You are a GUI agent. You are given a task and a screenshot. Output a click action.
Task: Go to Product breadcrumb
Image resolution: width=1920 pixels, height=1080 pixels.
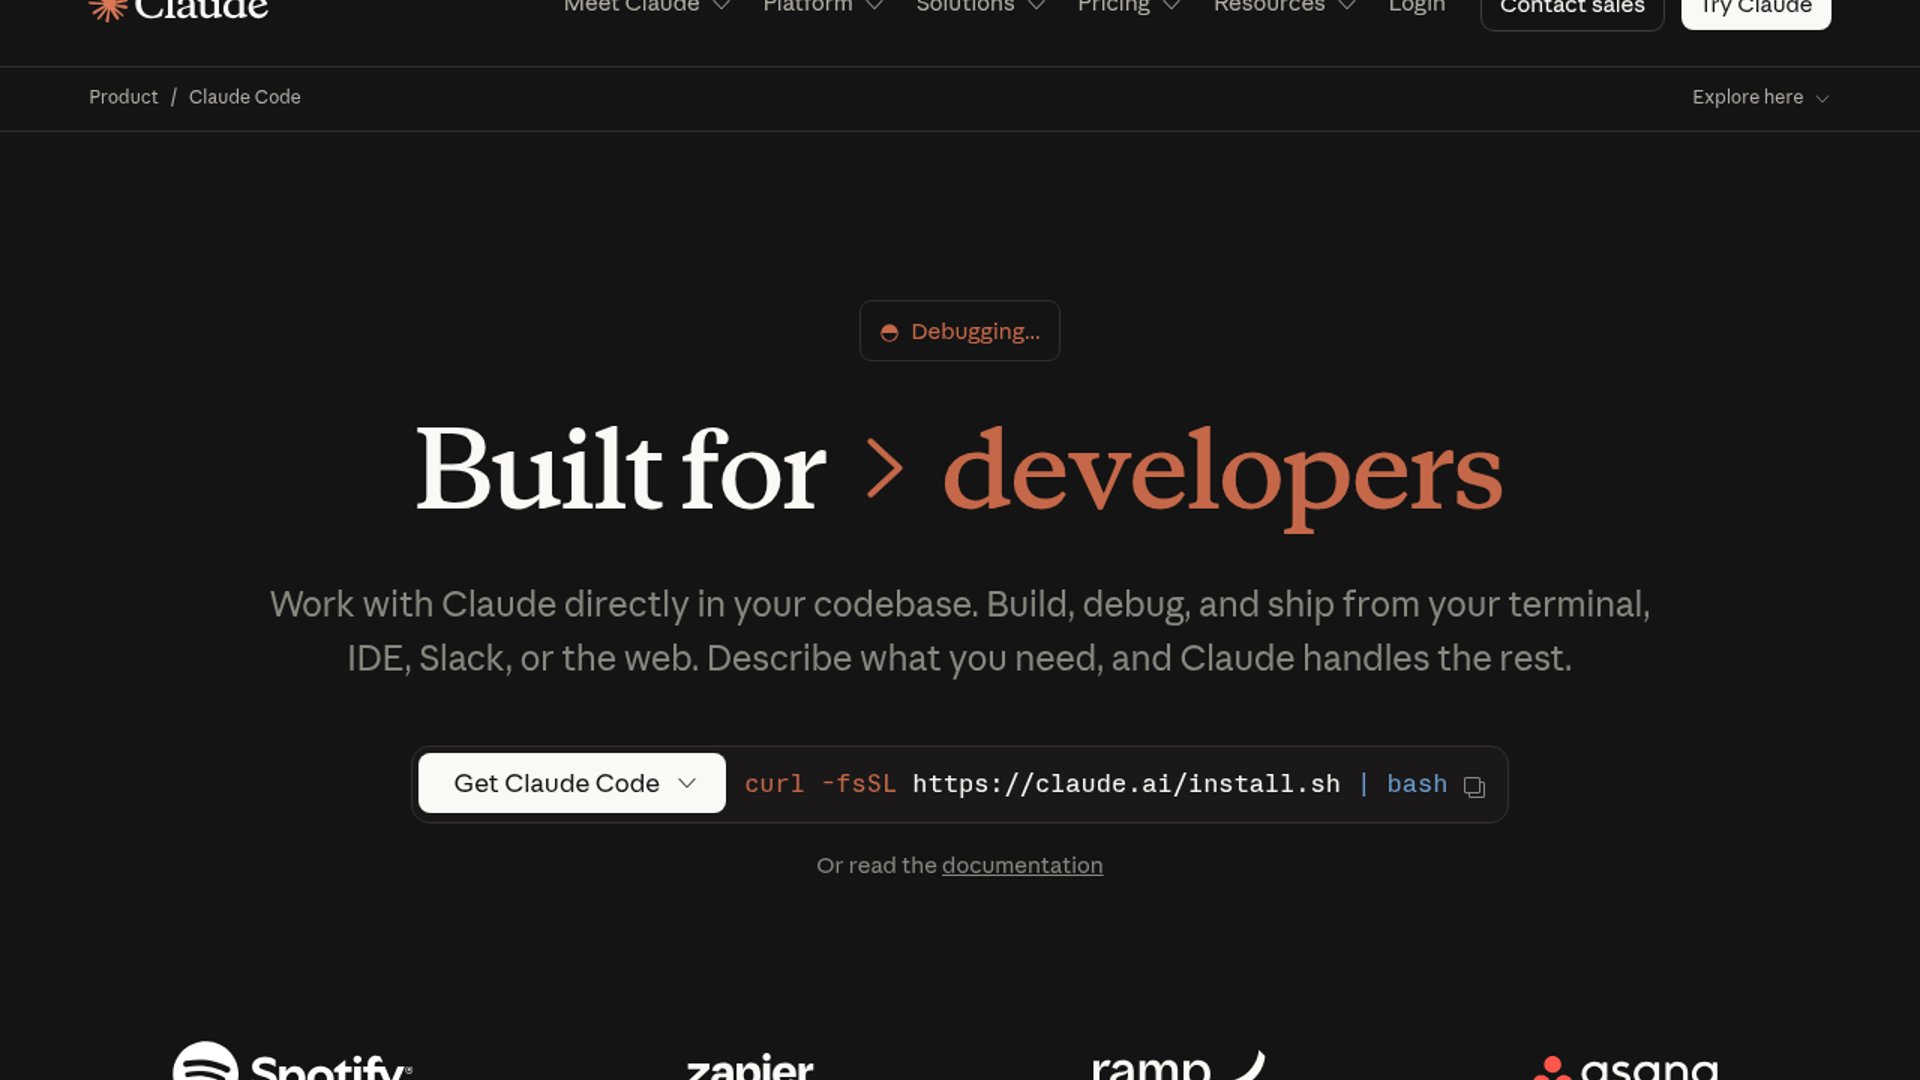pos(123,97)
